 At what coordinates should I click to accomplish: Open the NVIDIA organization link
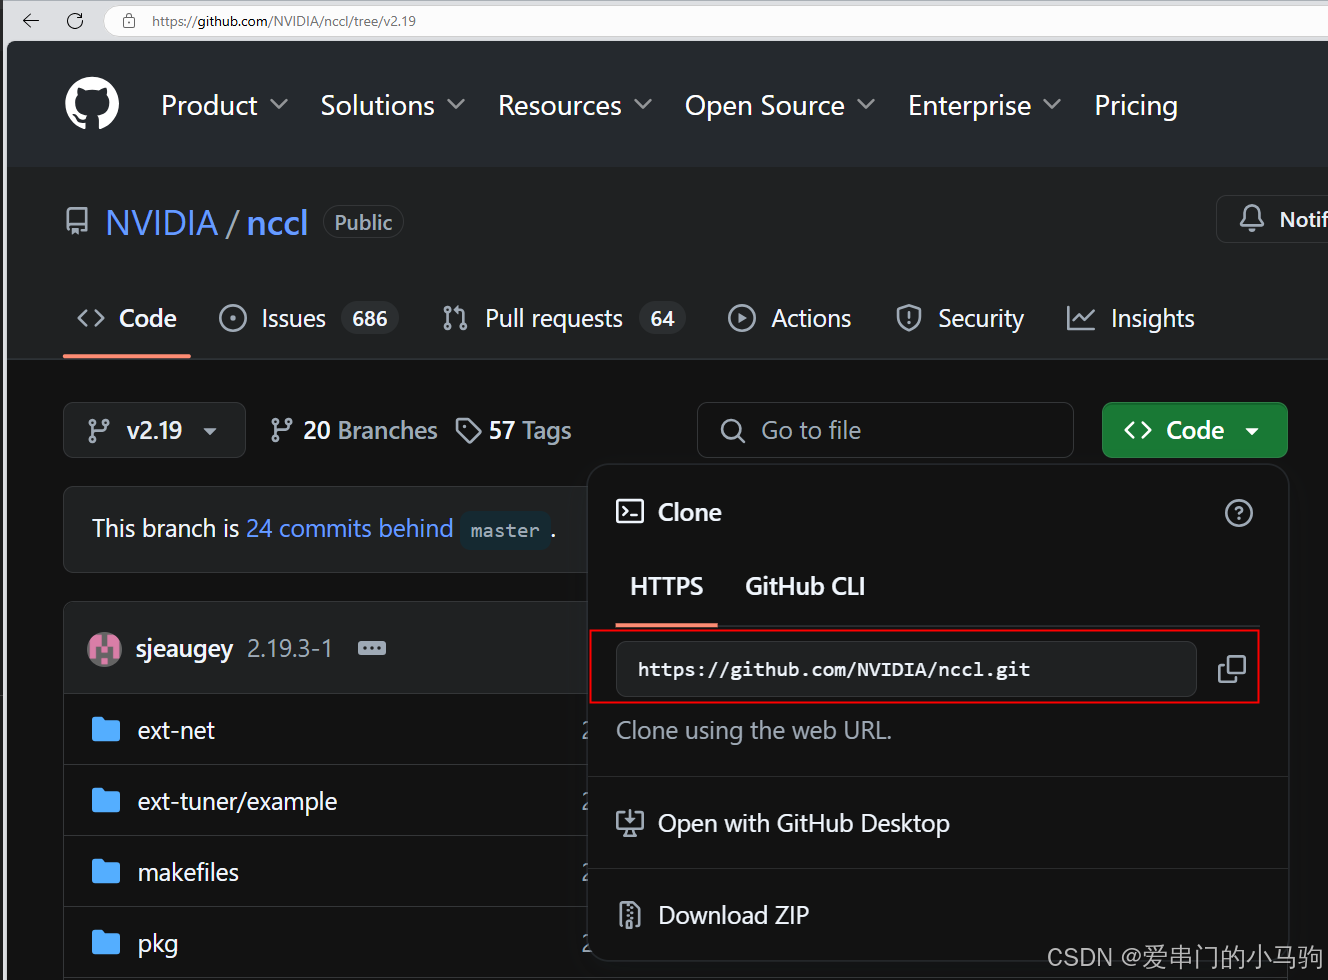[x=162, y=222]
